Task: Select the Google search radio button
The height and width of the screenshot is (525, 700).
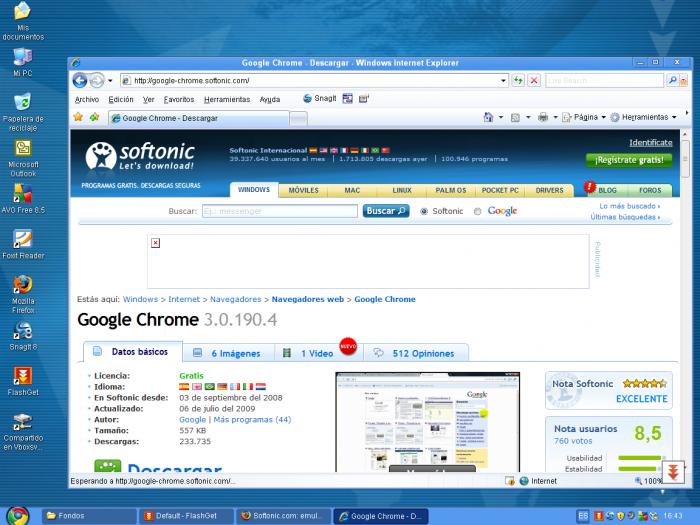Action: tap(477, 212)
